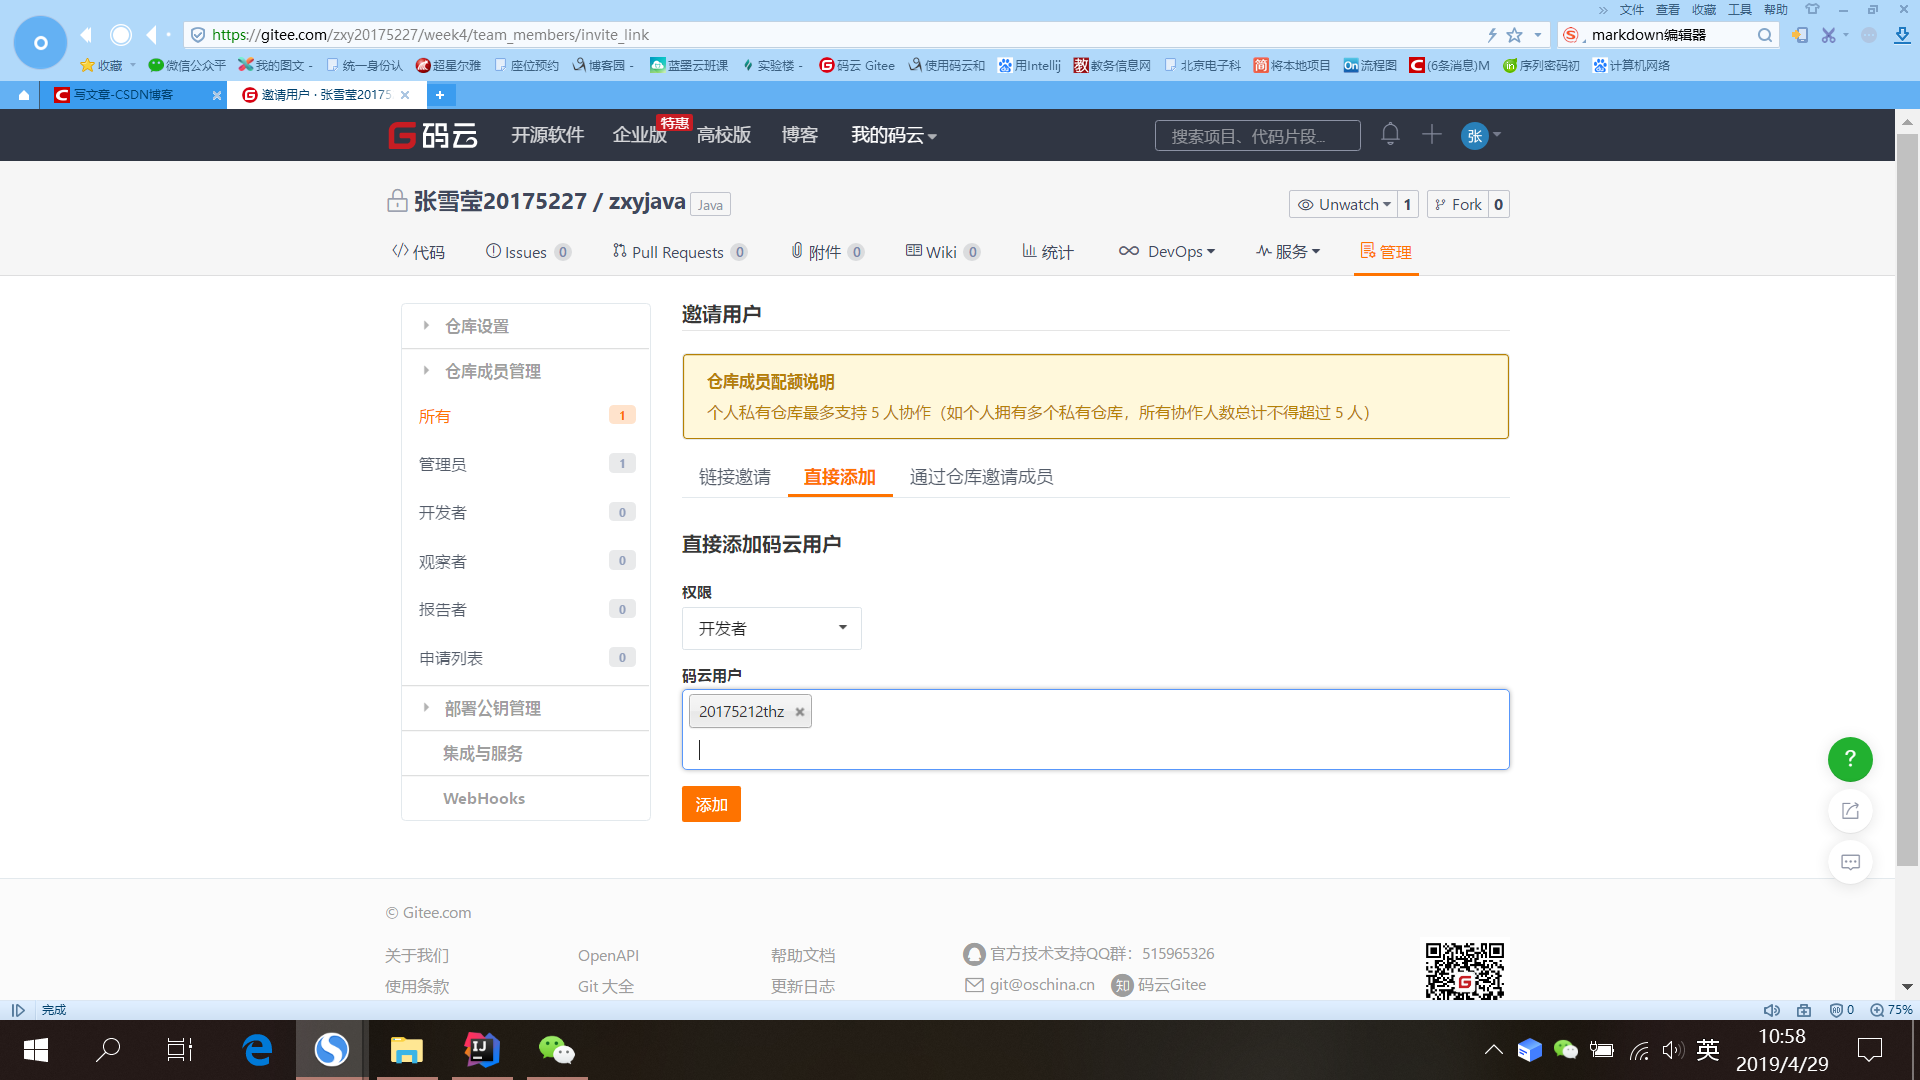Click the Gitee 码云 logo
1920x1080 pixels.
(x=433, y=135)
